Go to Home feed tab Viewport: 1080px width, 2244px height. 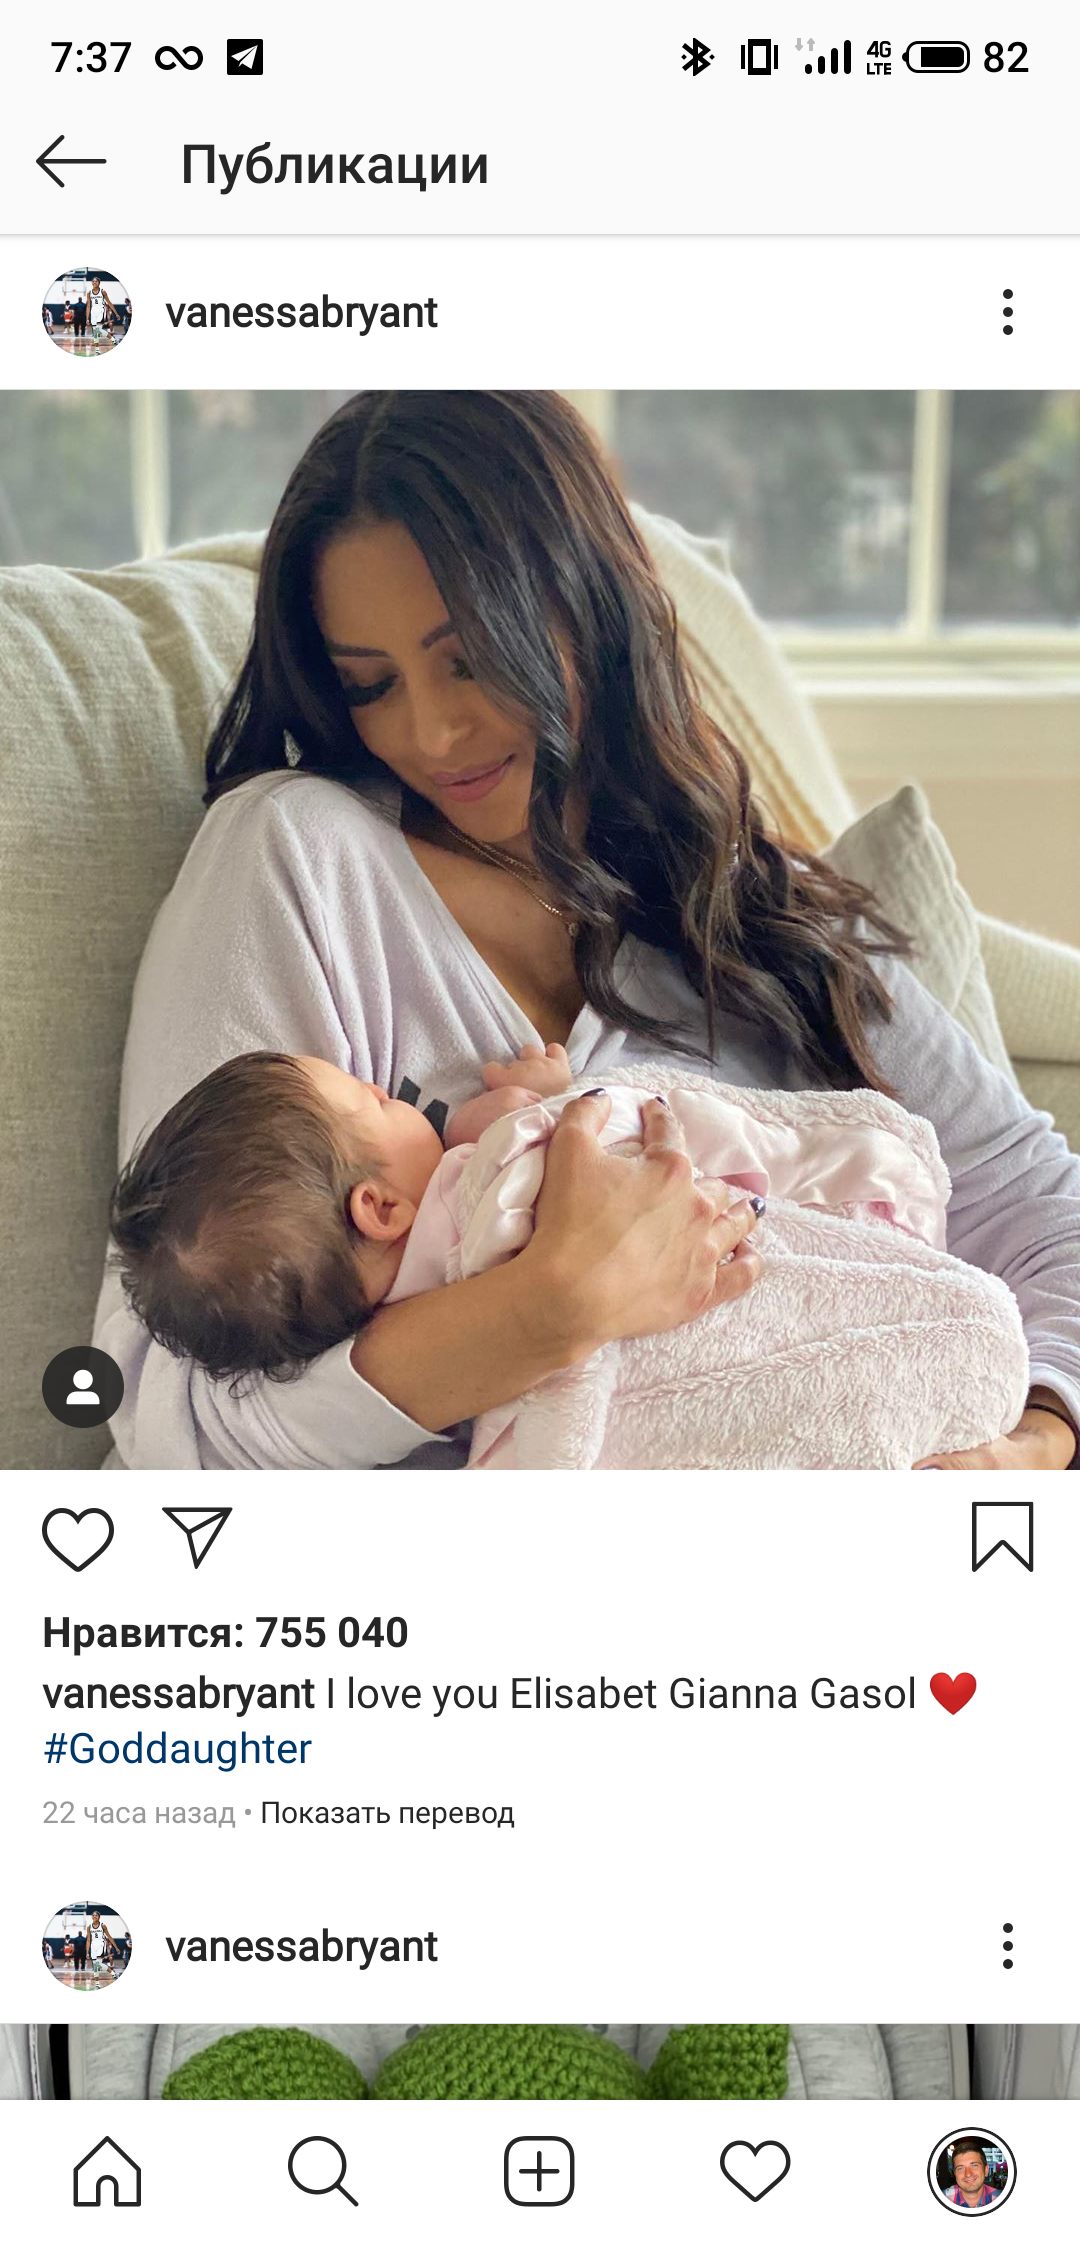[x=107, y=2171]
